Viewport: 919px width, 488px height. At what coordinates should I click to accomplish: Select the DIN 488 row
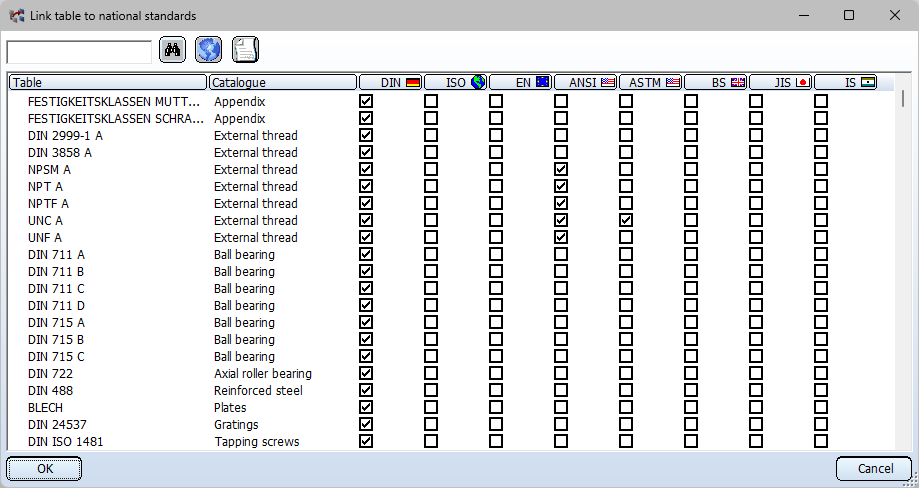[x=50, y=390]
